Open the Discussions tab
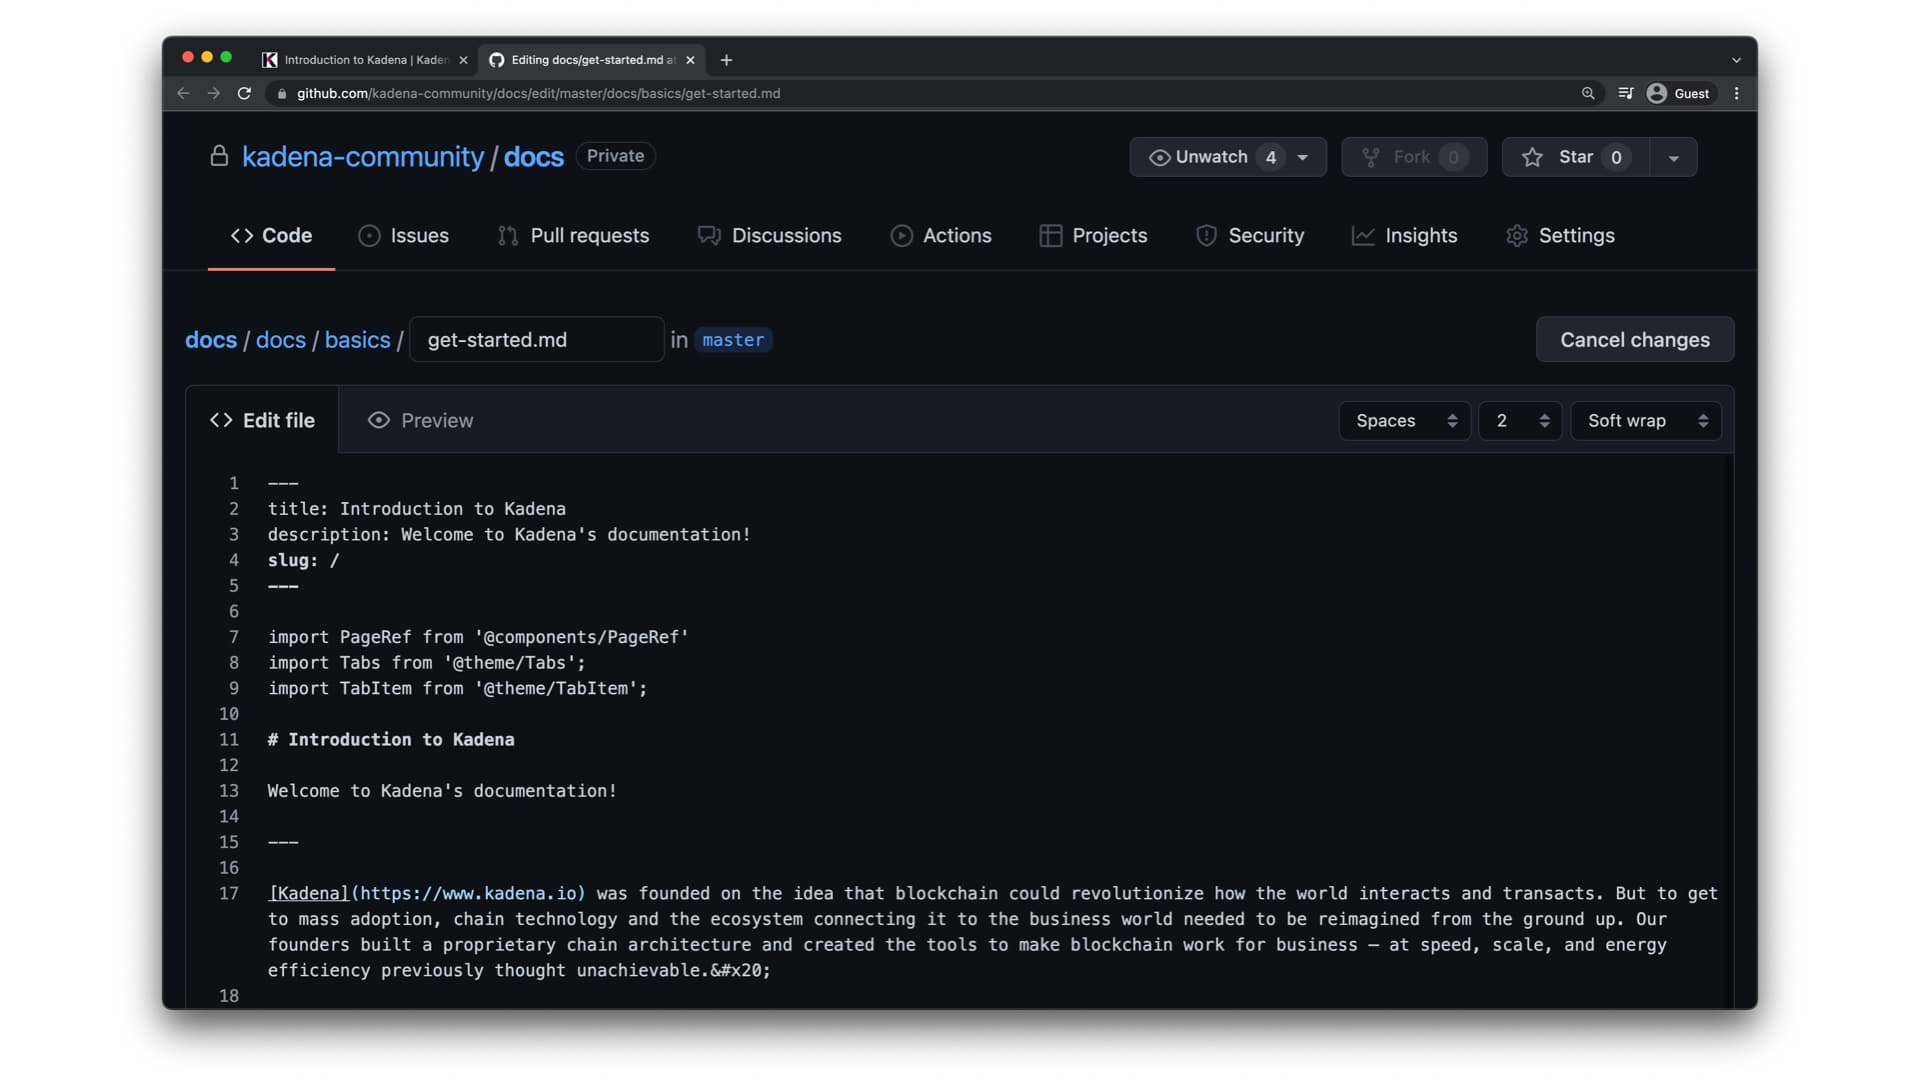 tap(770, 235)
